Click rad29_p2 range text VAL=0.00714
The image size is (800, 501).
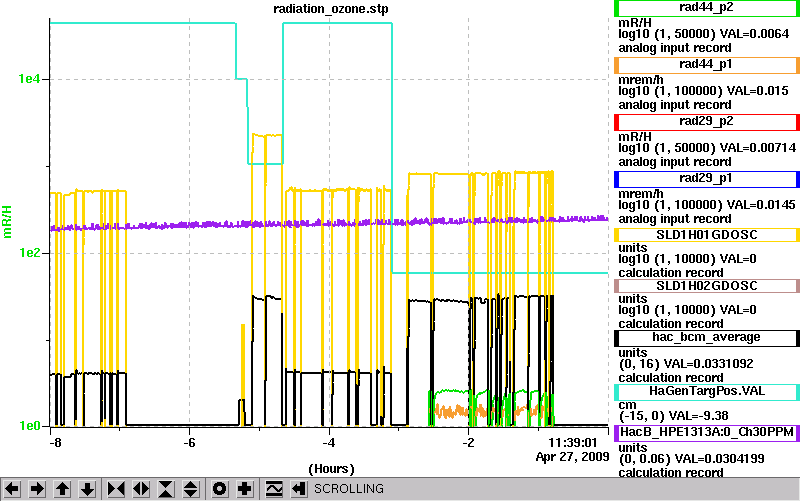pyautogui.click(x=758, y=148)
